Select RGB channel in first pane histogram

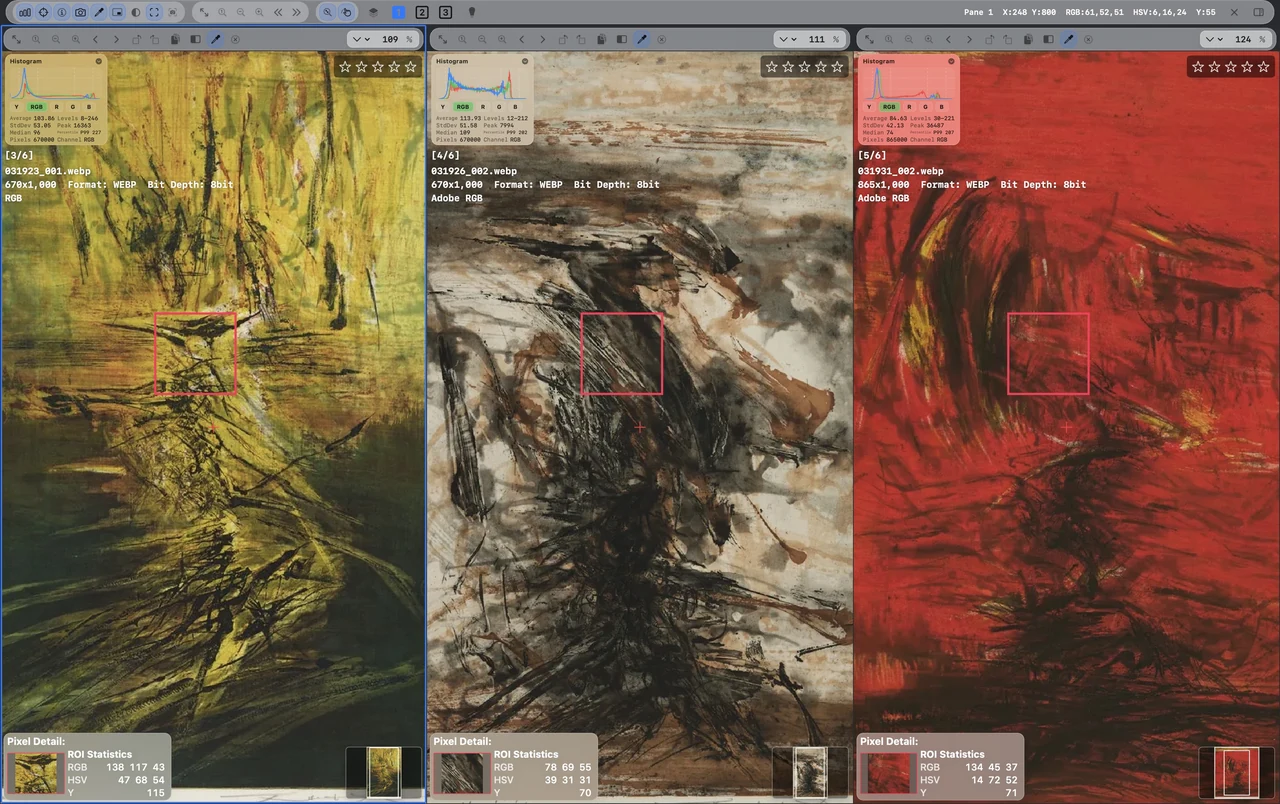[x=37, y=105]
